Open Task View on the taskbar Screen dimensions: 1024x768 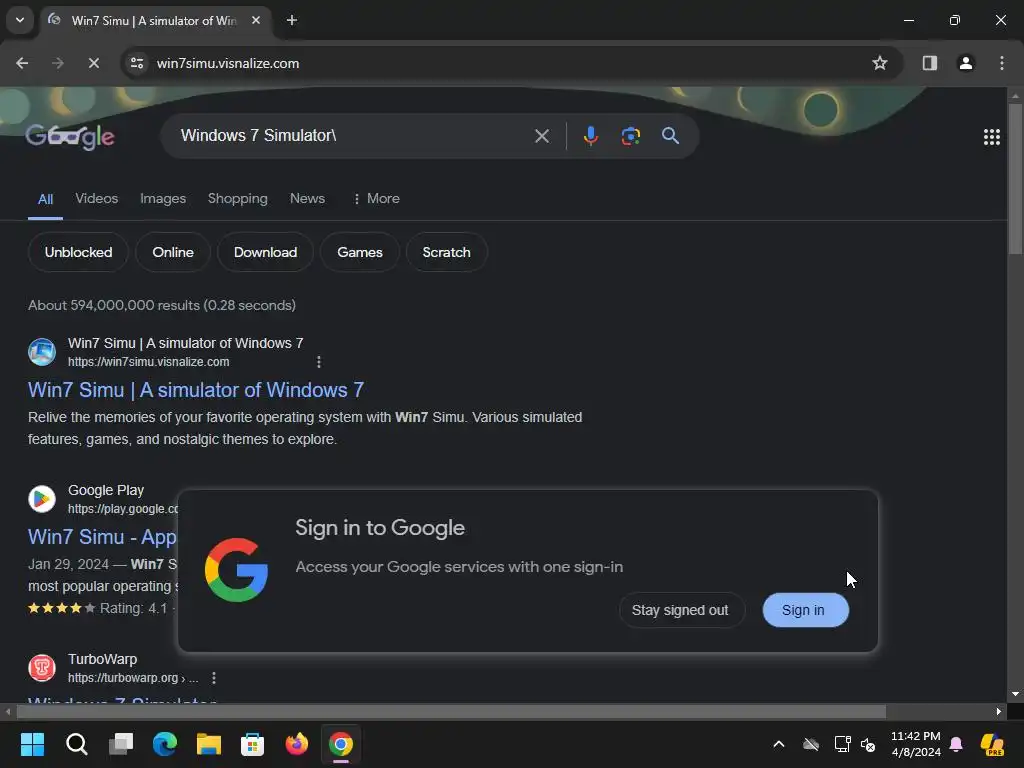(x=121, y=744)
